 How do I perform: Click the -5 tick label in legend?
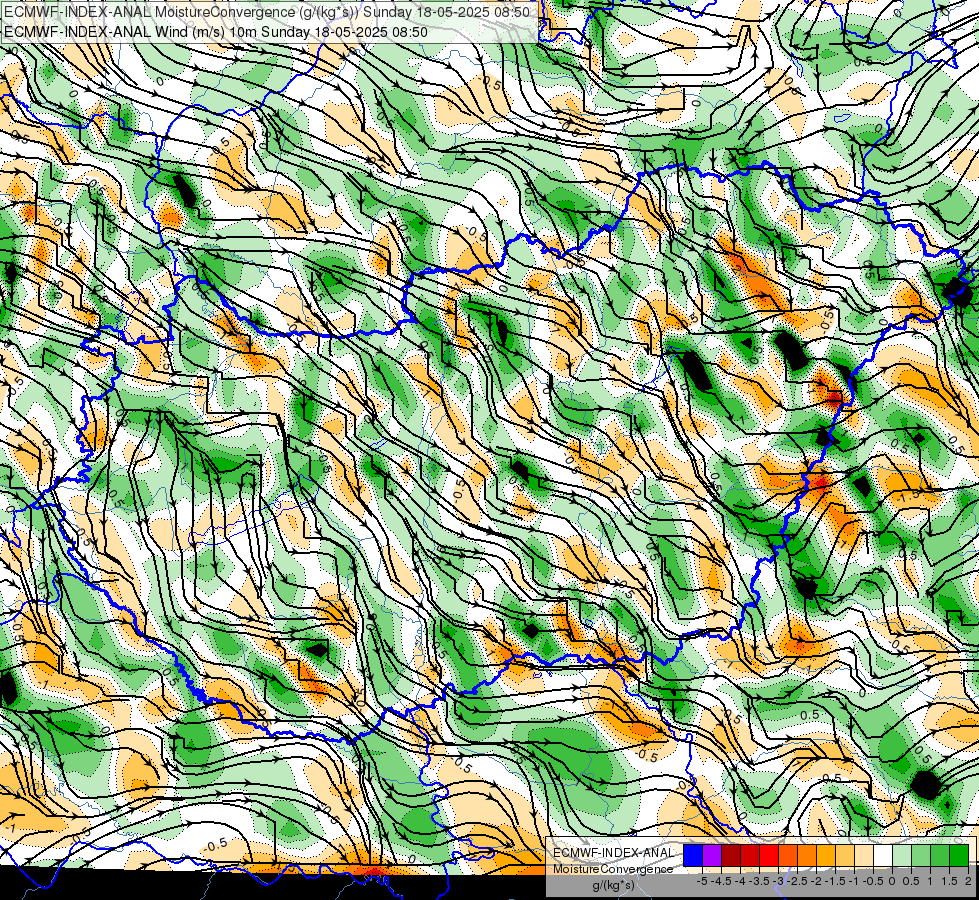pos(702,881)
